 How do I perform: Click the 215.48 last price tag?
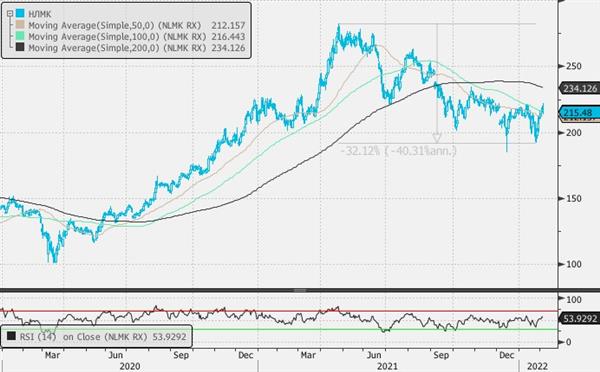pyautogui.click(x=579, y=113)
